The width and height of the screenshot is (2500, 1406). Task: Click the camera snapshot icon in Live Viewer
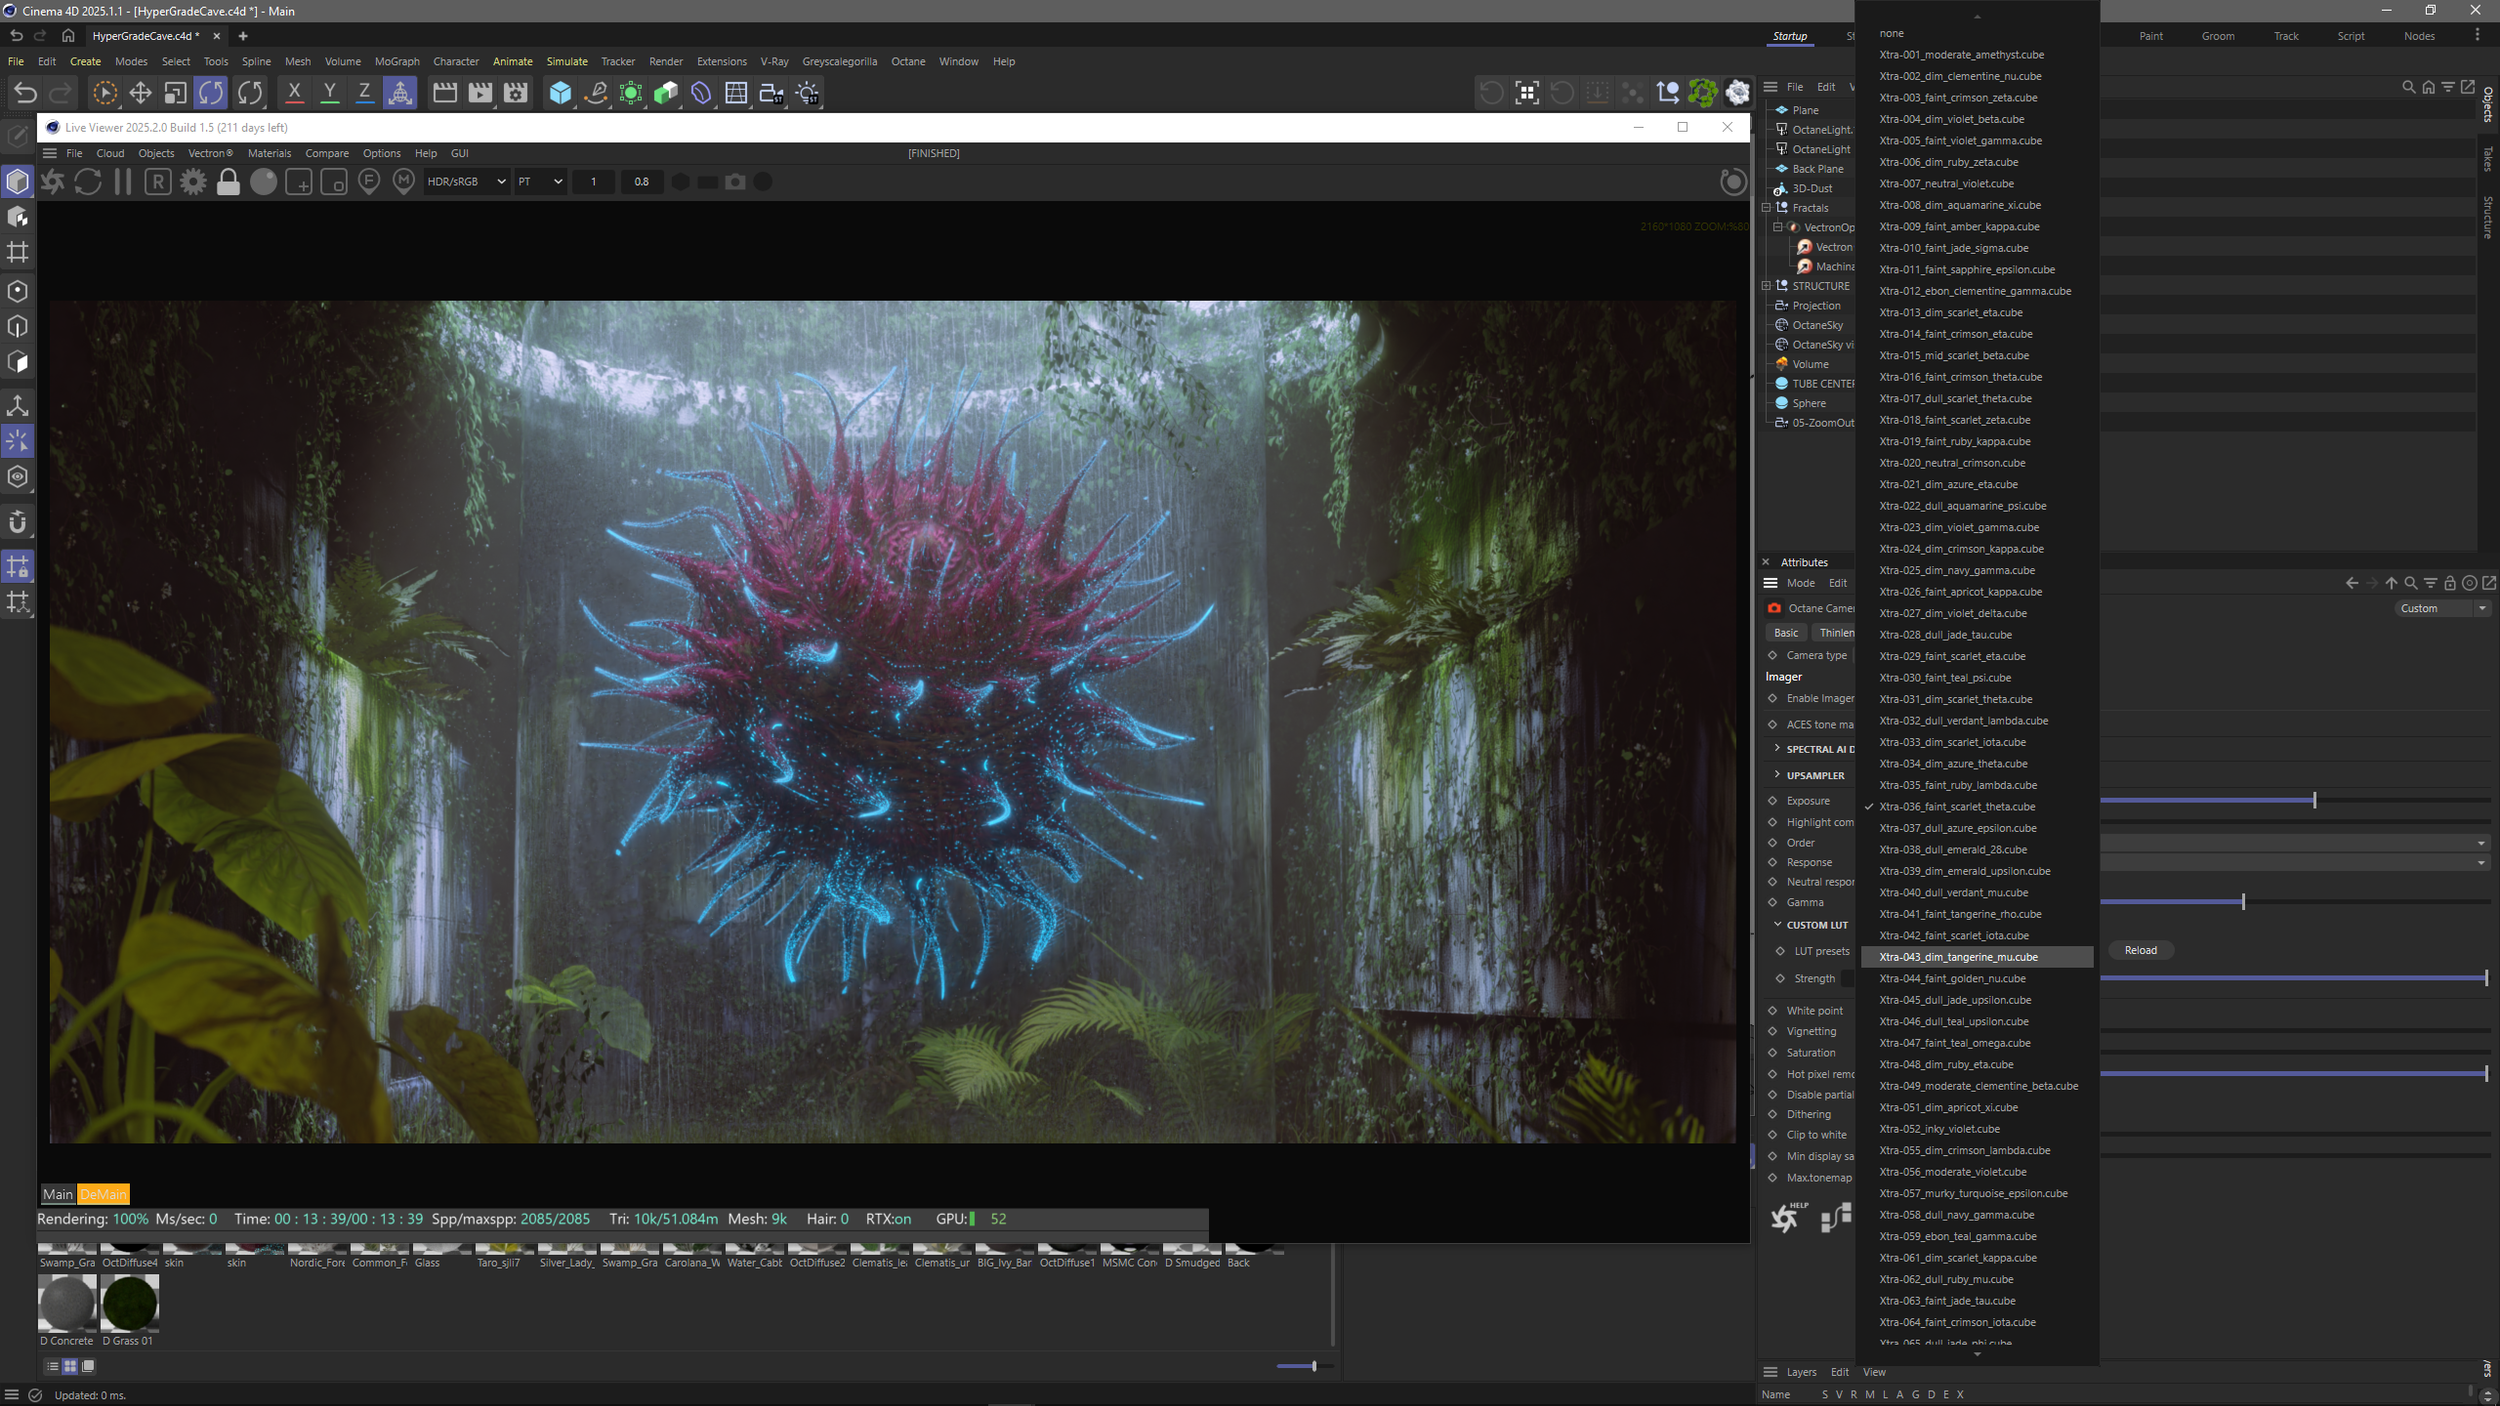(734, 182)
